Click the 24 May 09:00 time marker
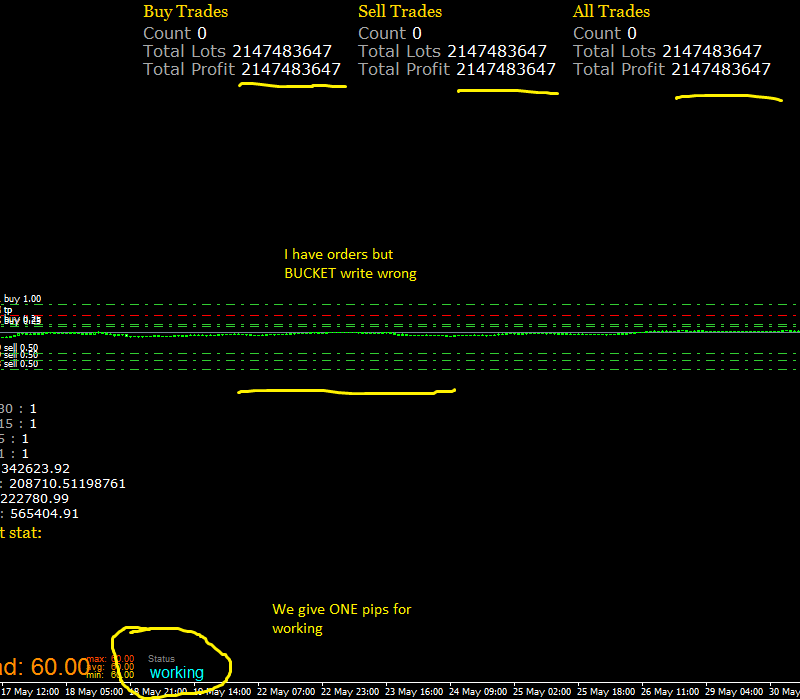Screen dimensions: 800x700 tap(478, 692)
